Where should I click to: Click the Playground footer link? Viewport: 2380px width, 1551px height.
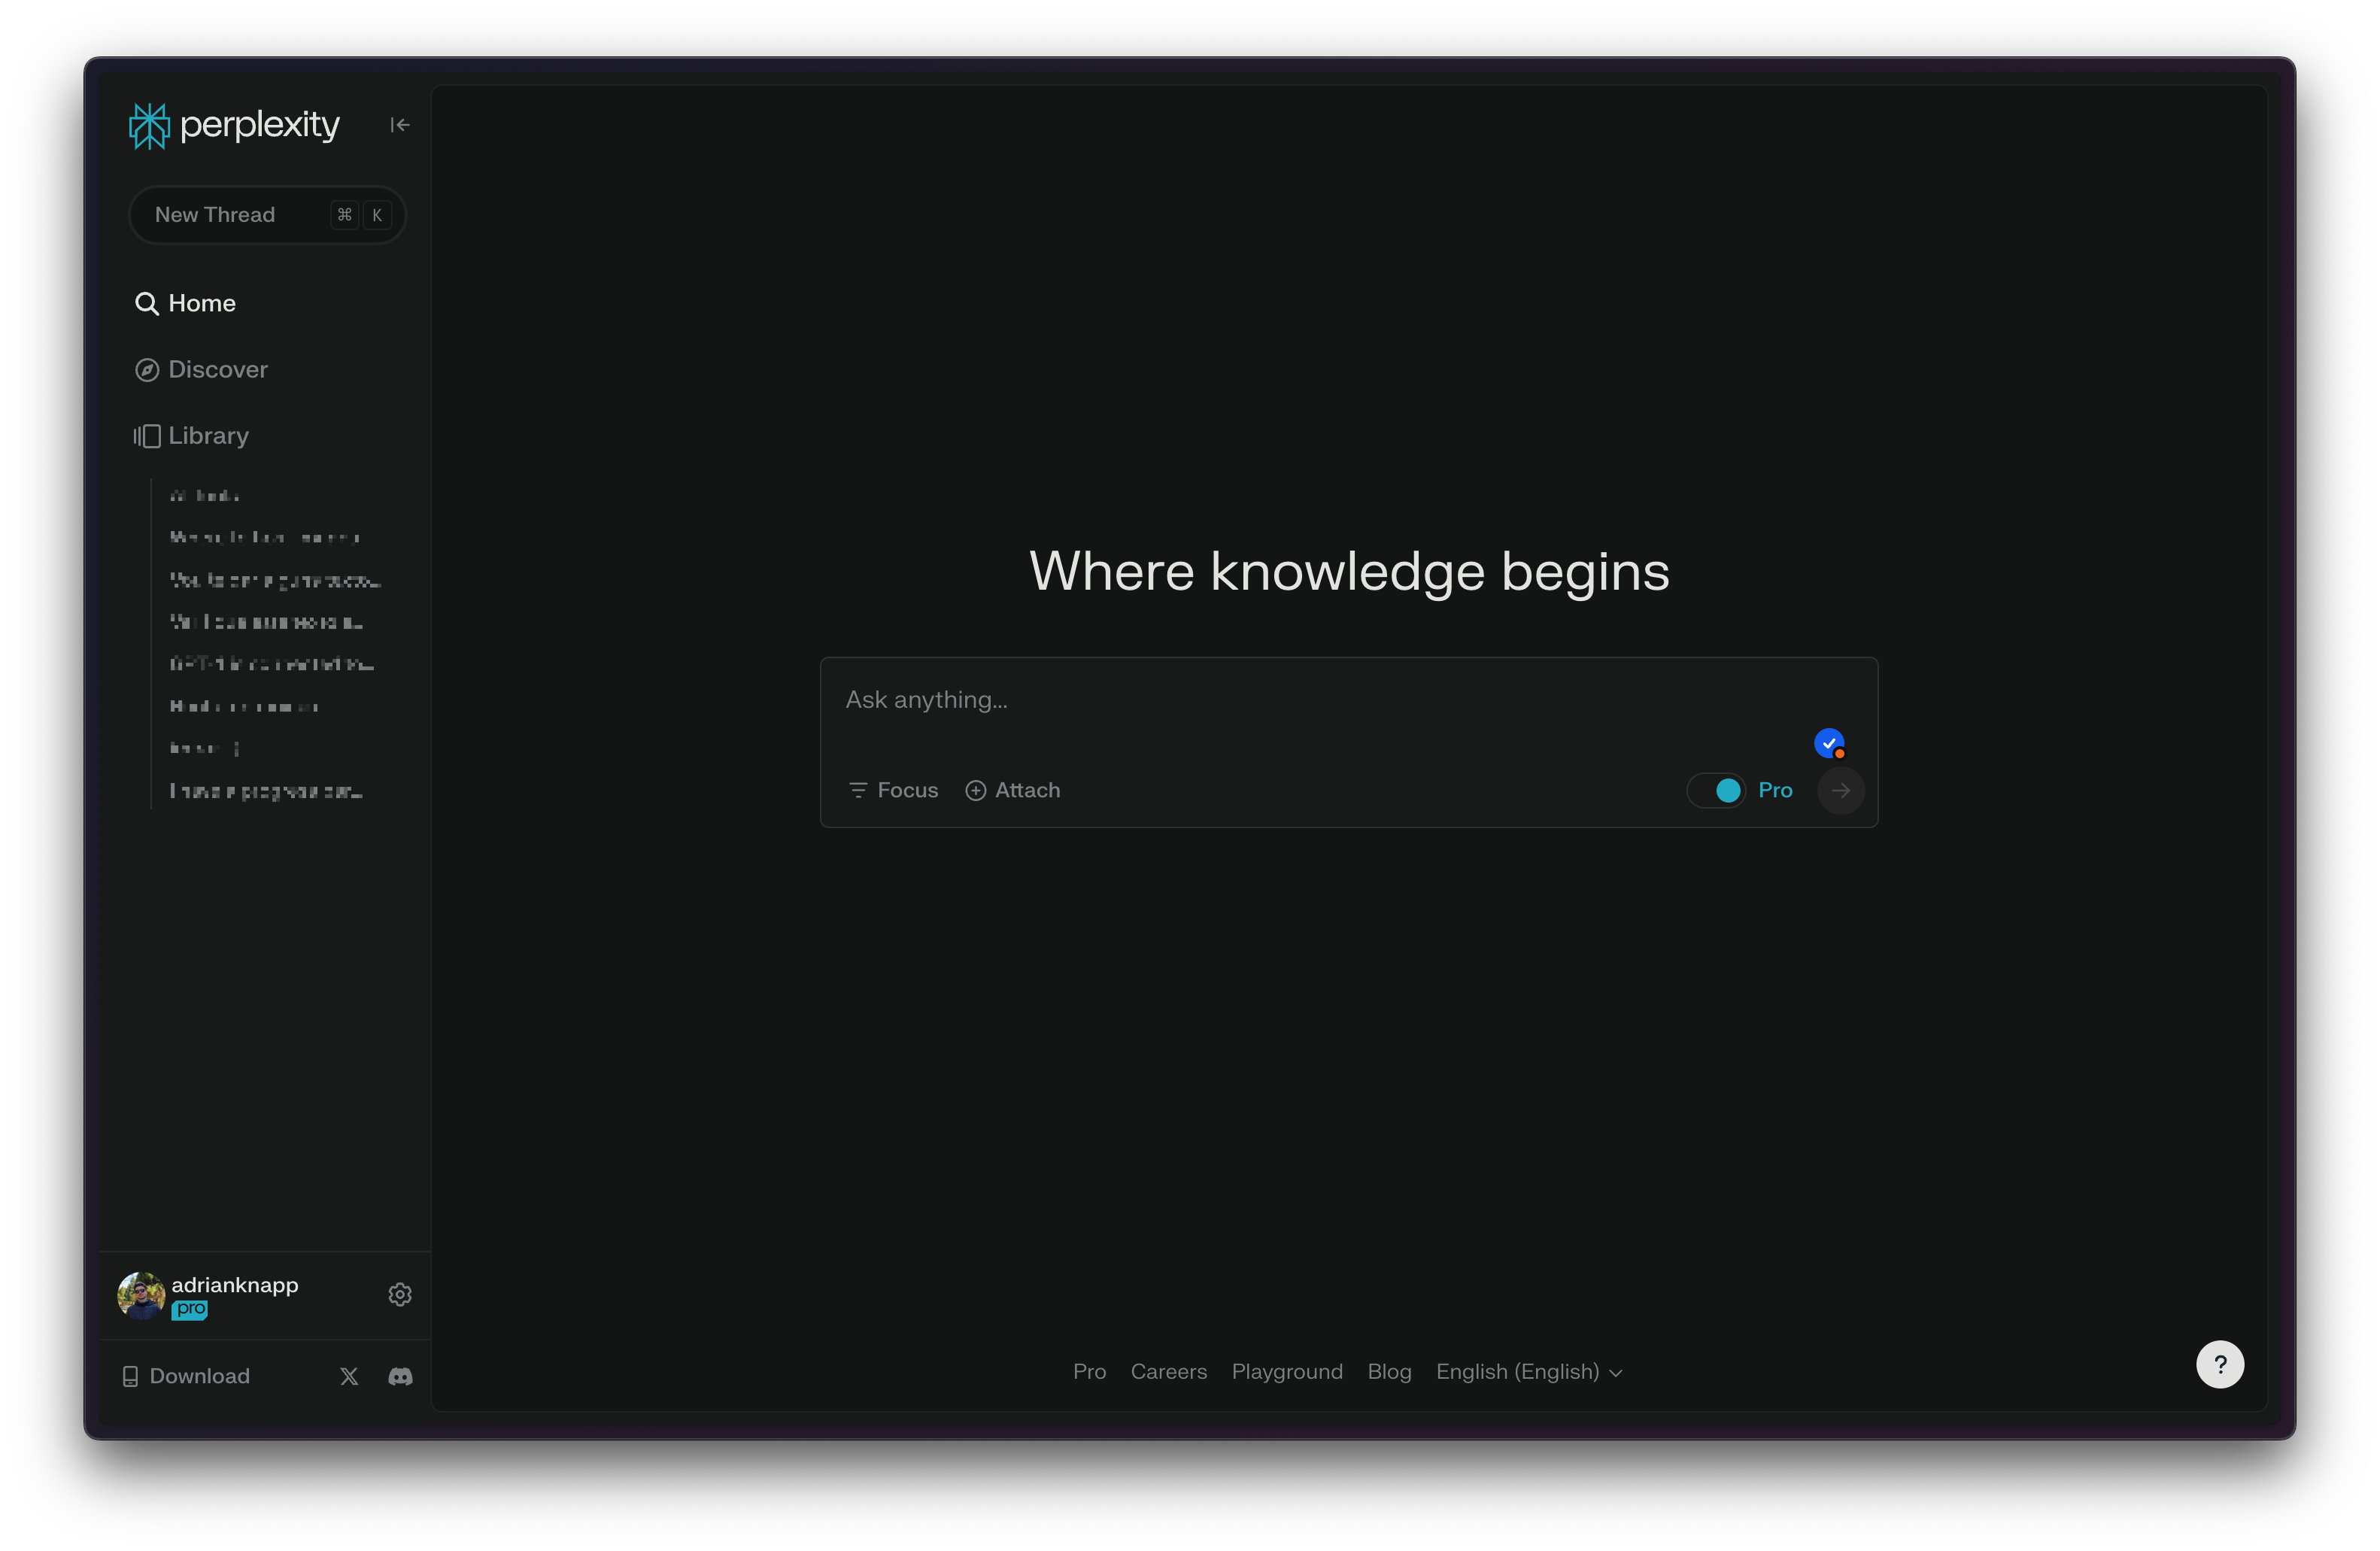pos(1287,1370)
